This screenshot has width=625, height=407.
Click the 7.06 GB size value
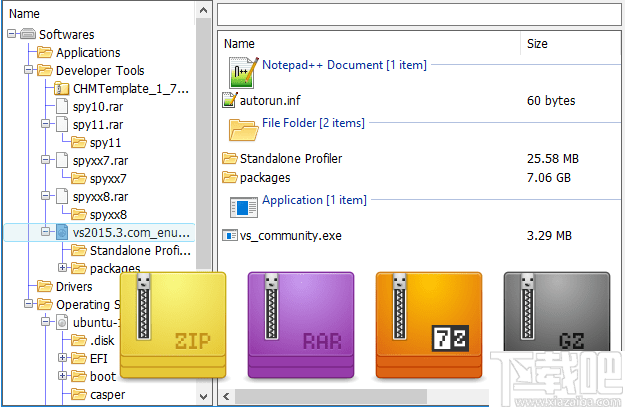pyautogui.click(x=549, y=177)
